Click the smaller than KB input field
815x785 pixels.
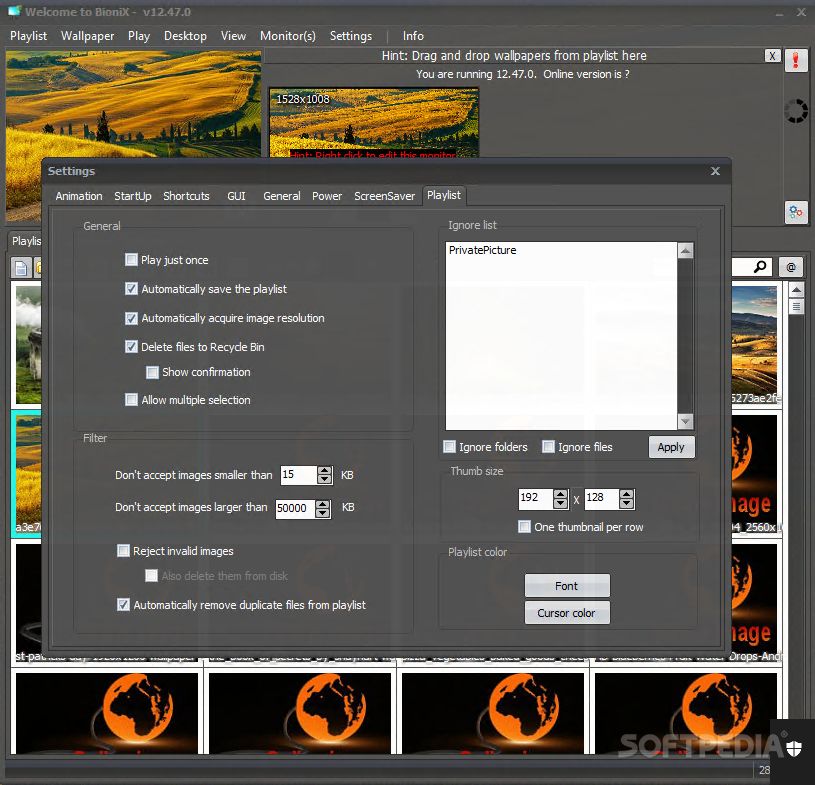[299, 475]
